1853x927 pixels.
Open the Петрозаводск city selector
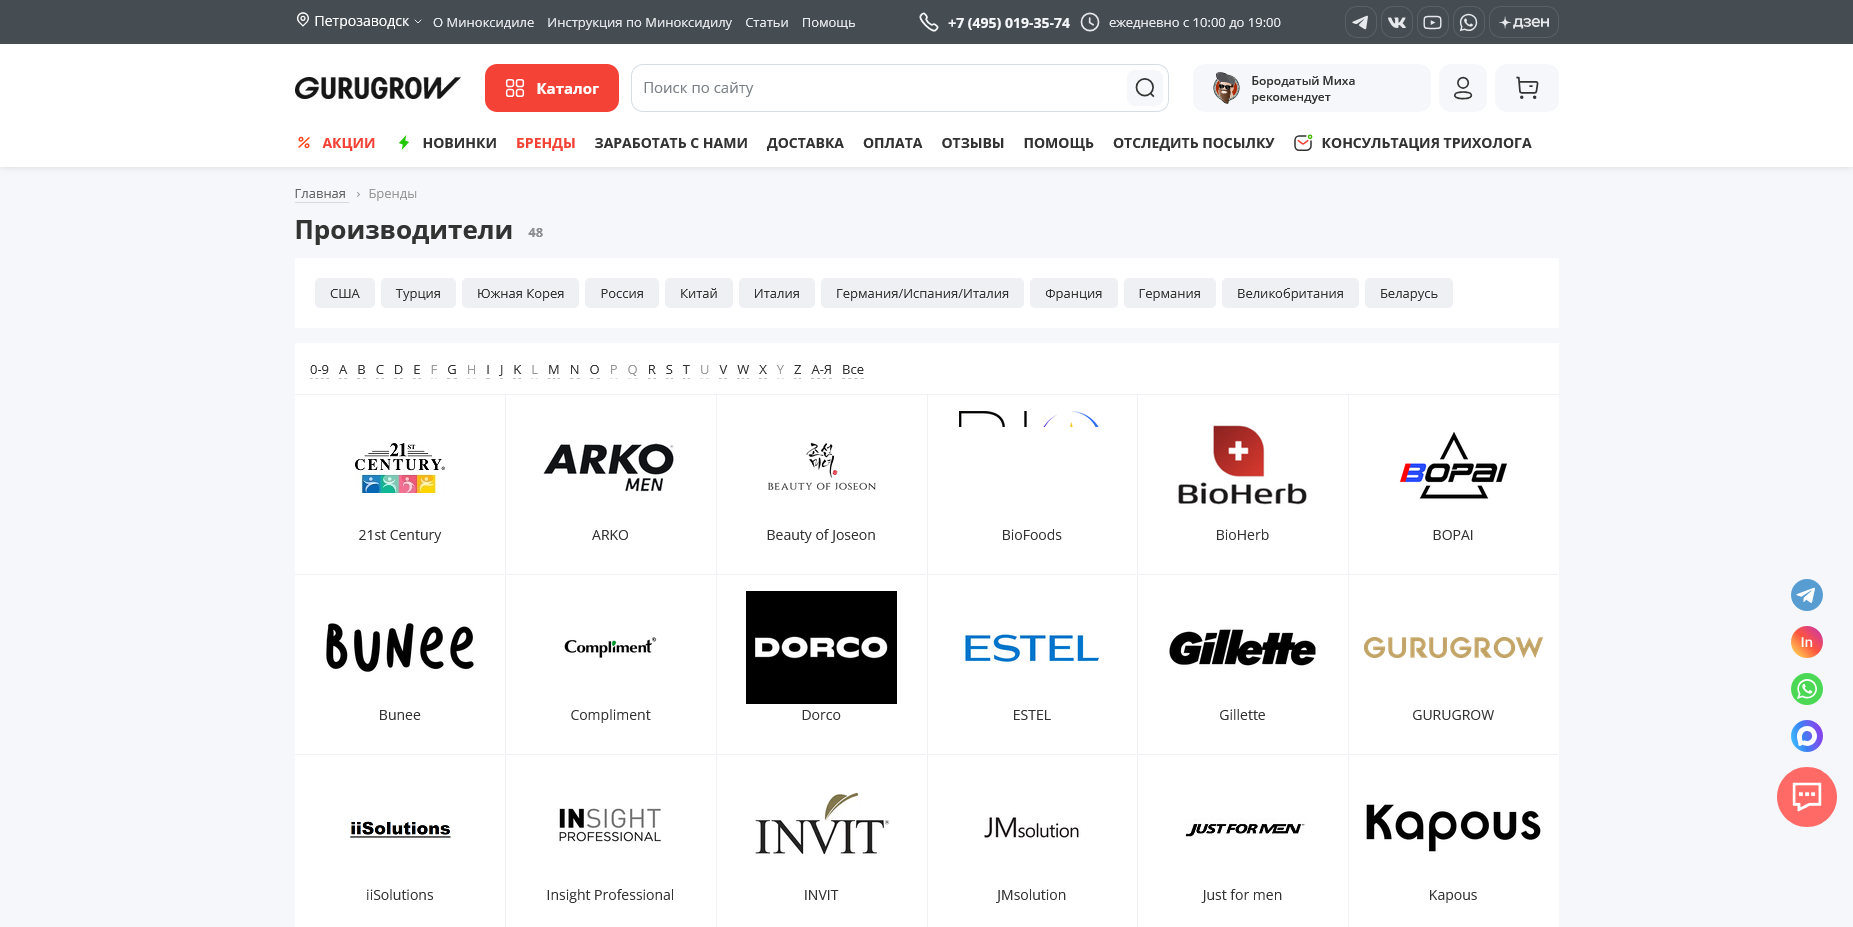pos(359,21)
